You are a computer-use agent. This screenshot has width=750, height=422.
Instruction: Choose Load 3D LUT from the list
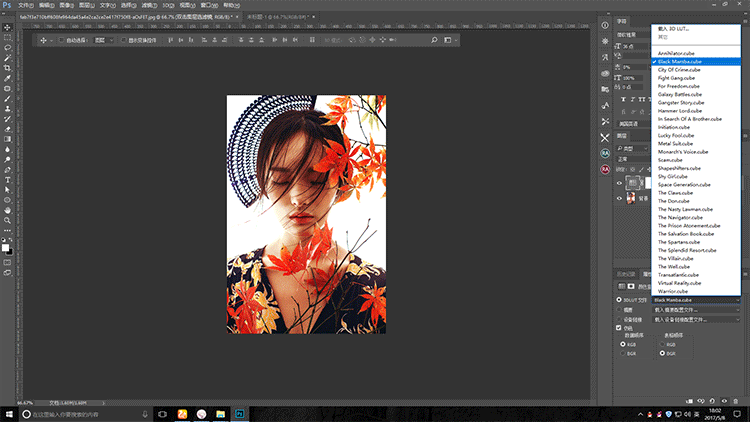673,29
